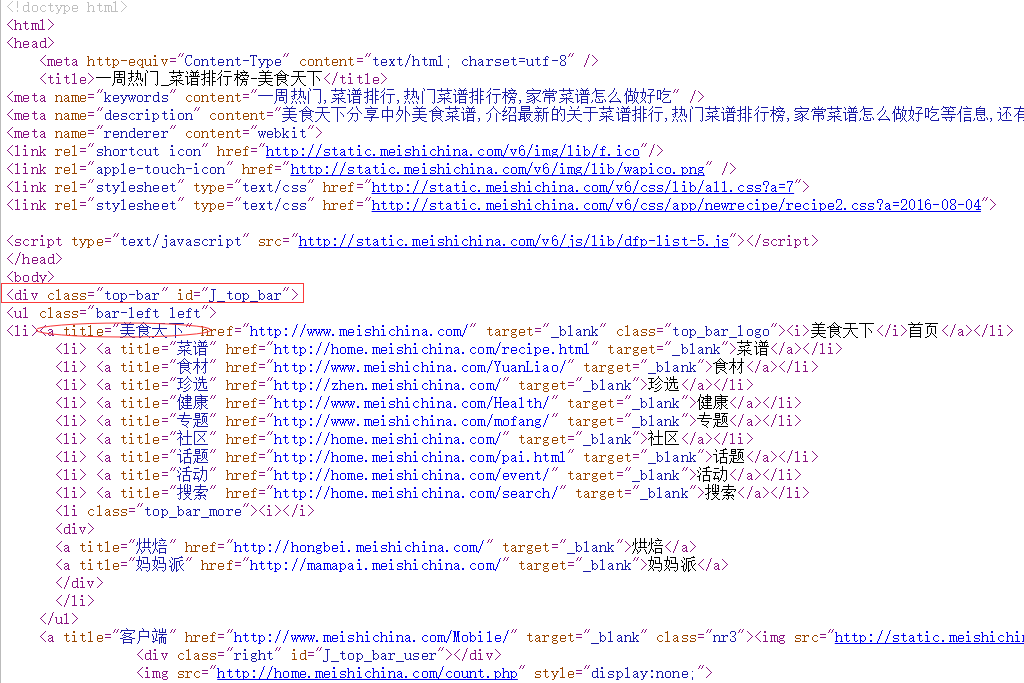Click the 社区 list item line
The image size is (1024, 683).
tap(404, 439)
